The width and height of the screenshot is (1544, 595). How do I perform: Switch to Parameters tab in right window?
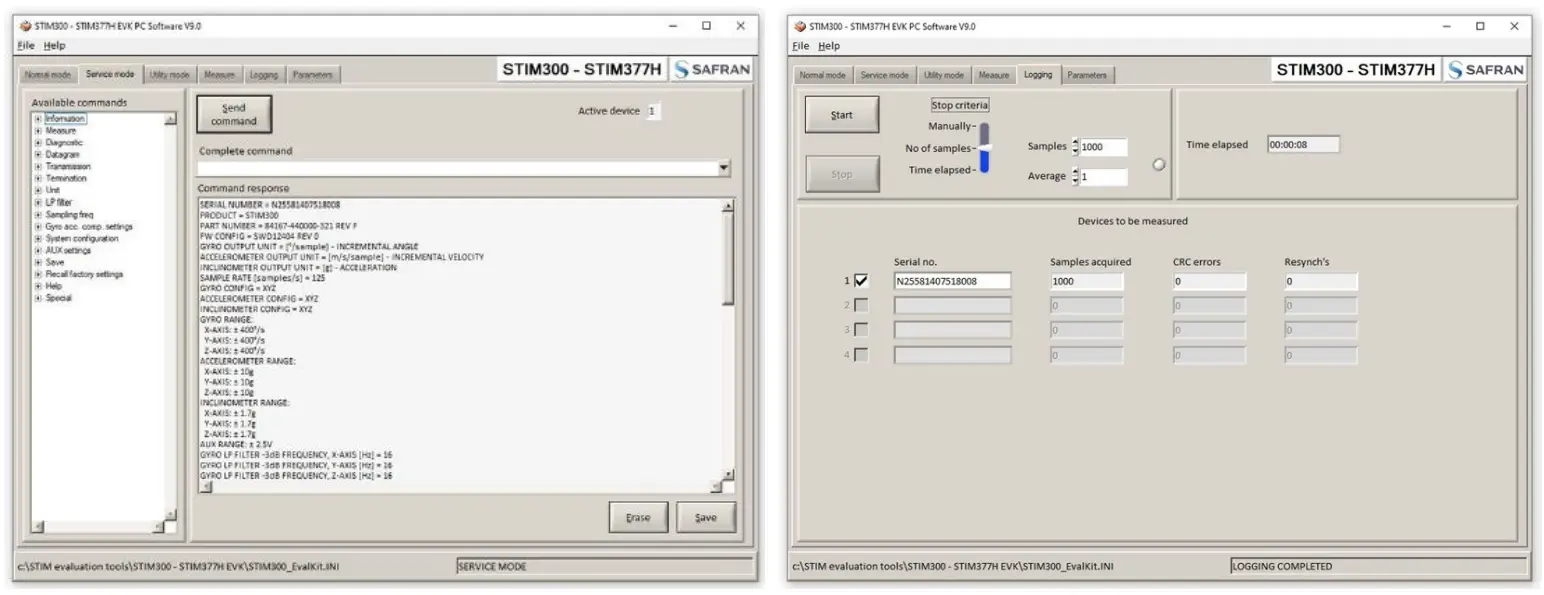tap(1087, 75)
